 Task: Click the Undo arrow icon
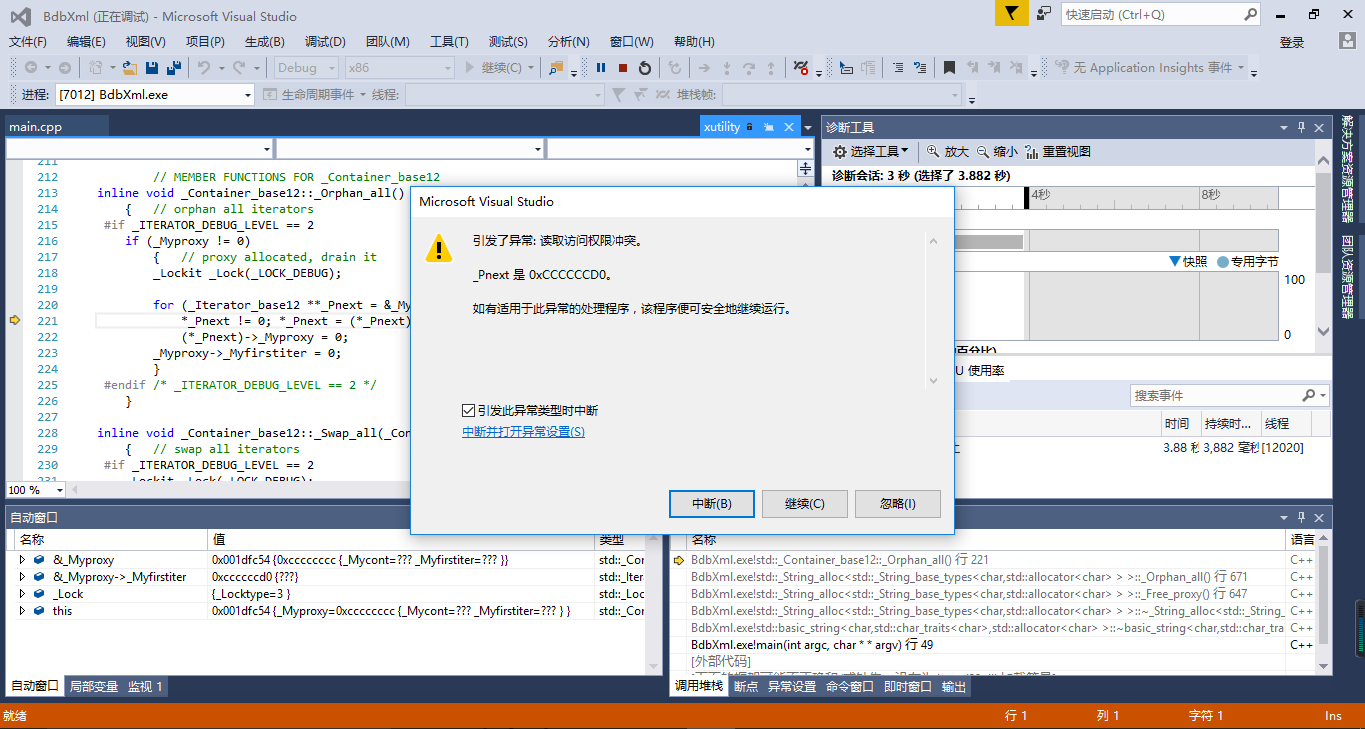(x=203, y=68)
